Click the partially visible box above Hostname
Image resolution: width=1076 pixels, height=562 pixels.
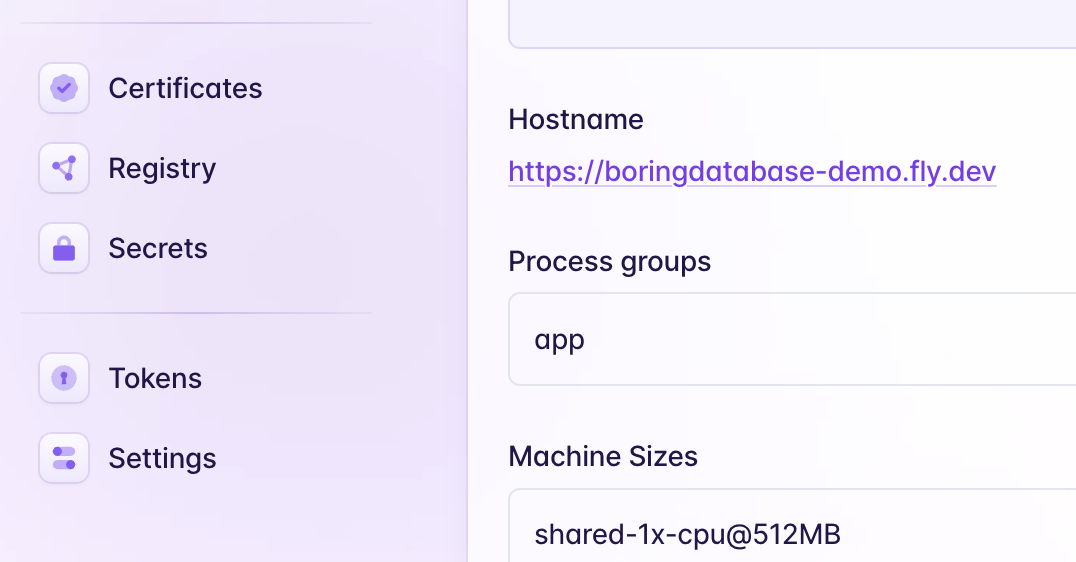click(x=792, y=24)
